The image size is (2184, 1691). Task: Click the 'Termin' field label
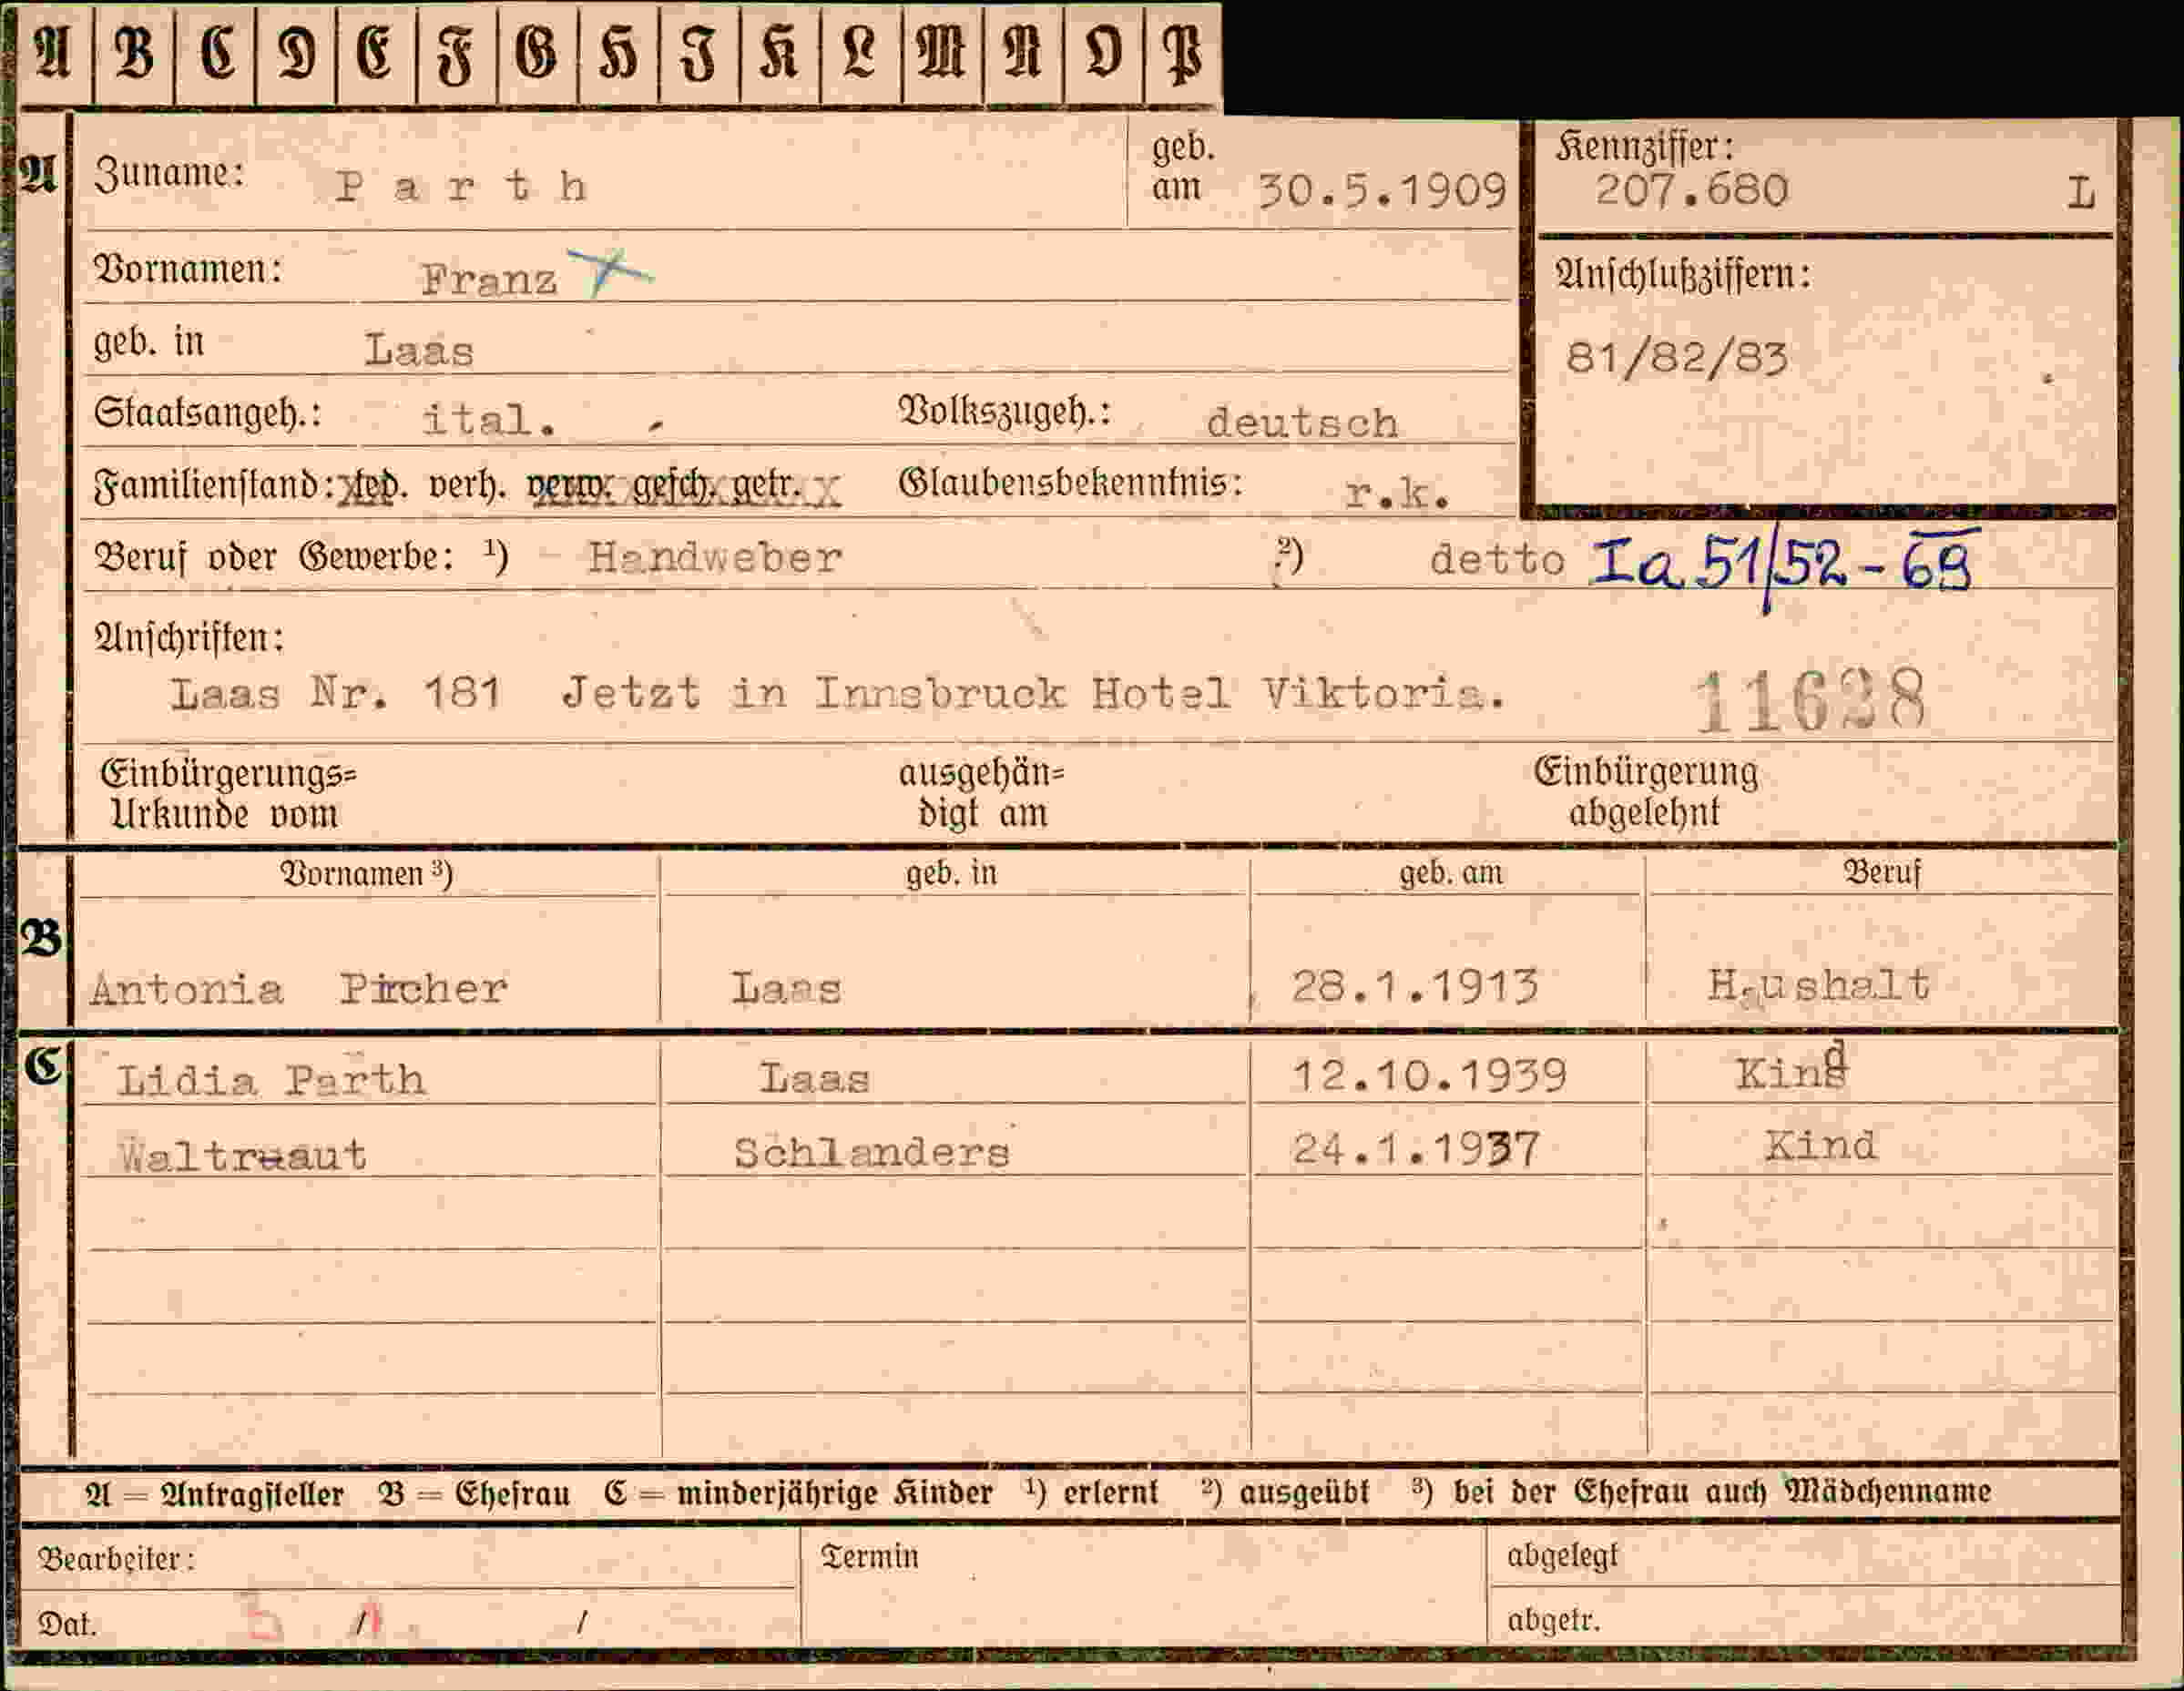pos(869,1556)
